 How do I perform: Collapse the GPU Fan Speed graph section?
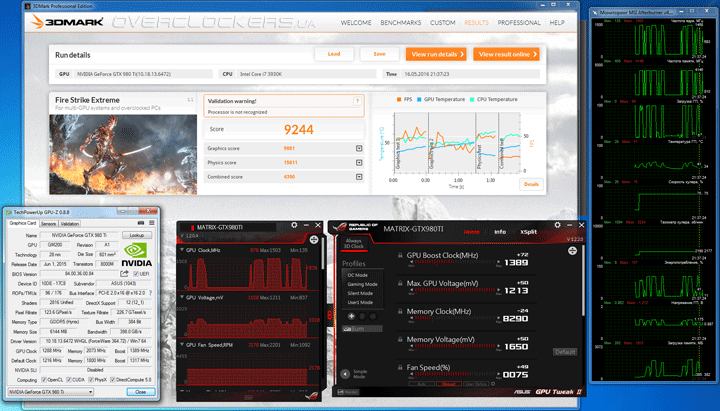182,344
